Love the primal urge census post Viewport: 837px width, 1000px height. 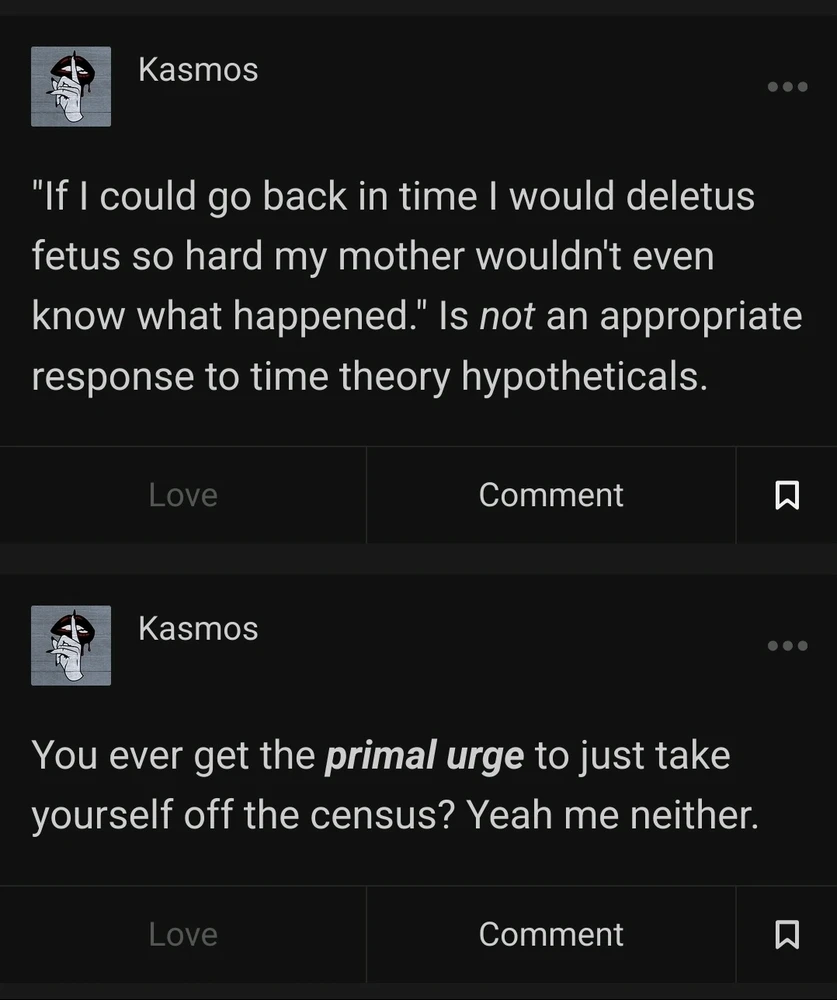(x=183, y=934)
